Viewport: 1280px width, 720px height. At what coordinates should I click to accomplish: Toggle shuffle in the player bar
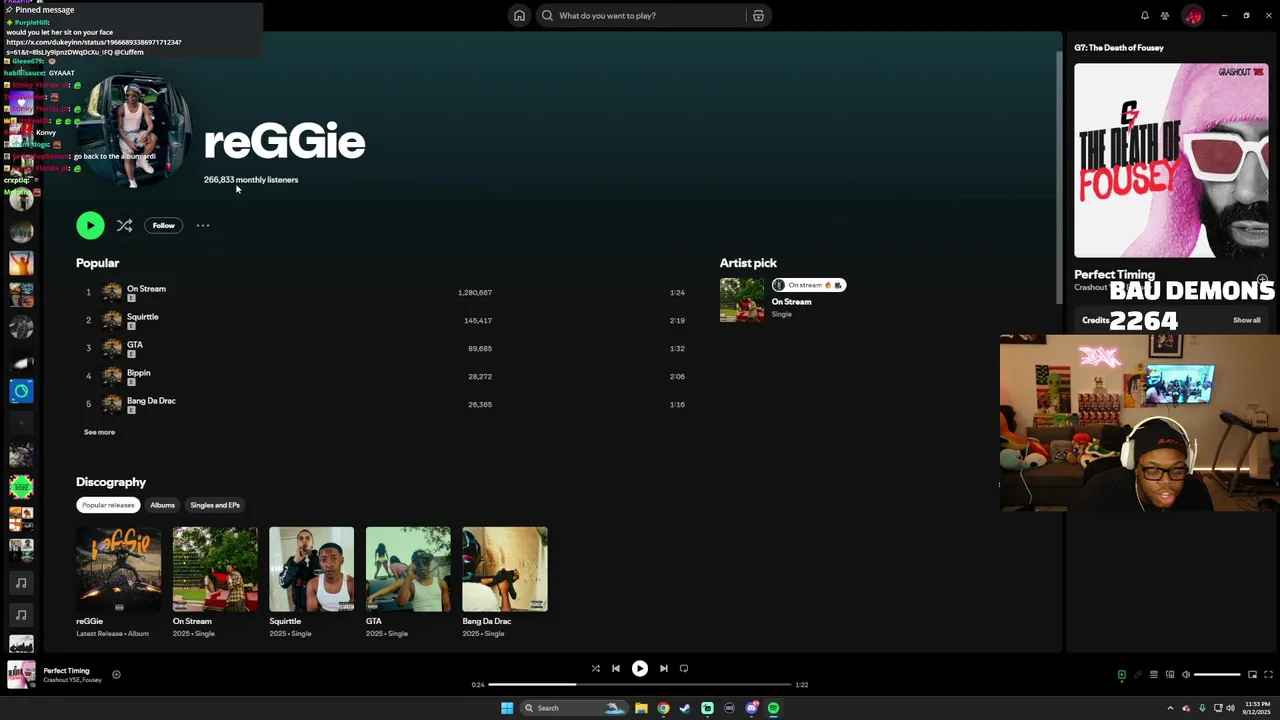595,668
